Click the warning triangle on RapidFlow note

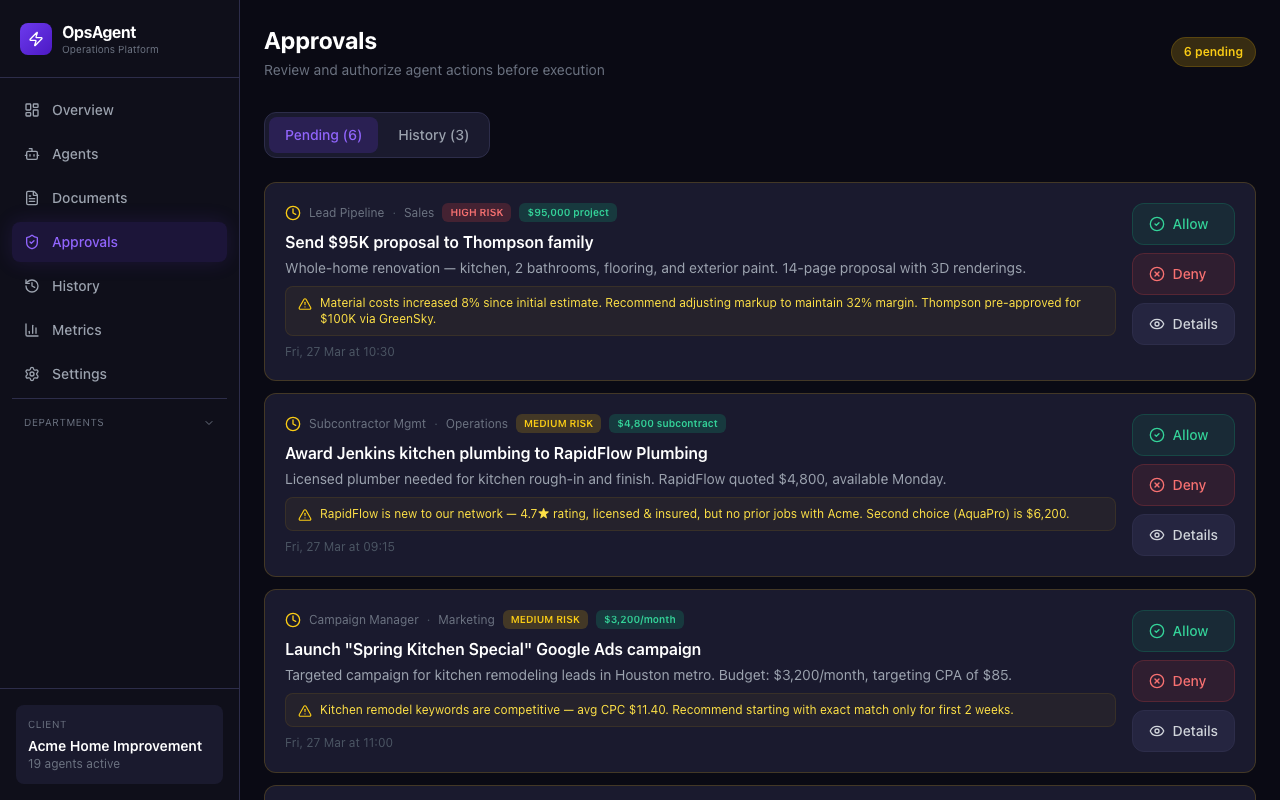pyautogui.click(x=304, y=513)
